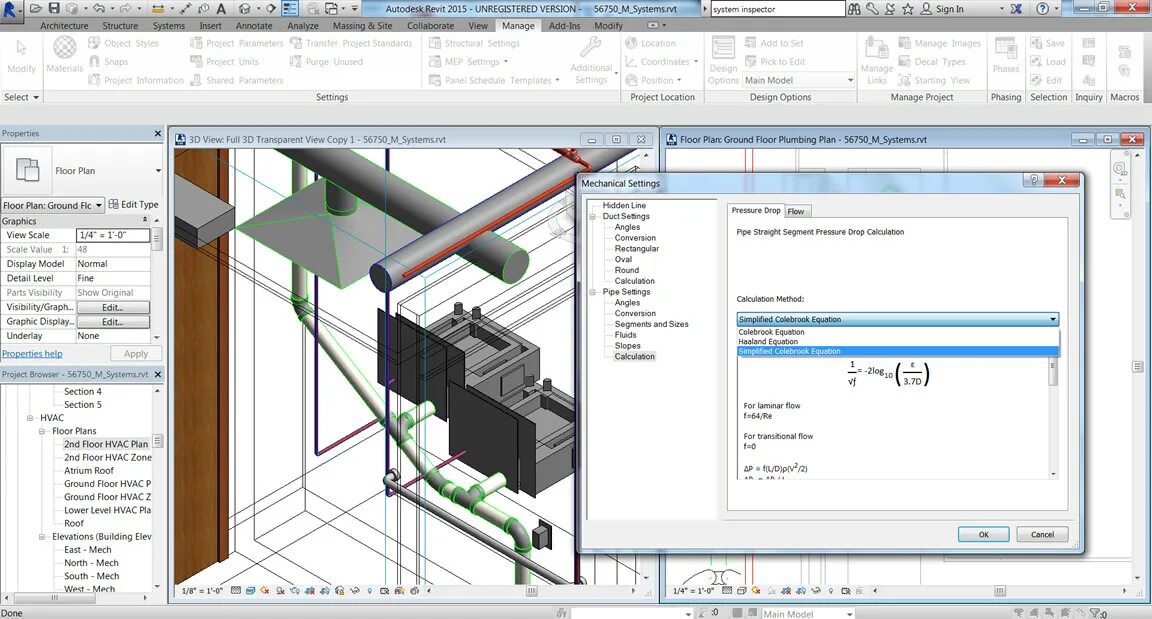The height and width of the screenshot is (619, 1152).
Task: Switch to the Flow tab
Action: (x=796, y=211)
